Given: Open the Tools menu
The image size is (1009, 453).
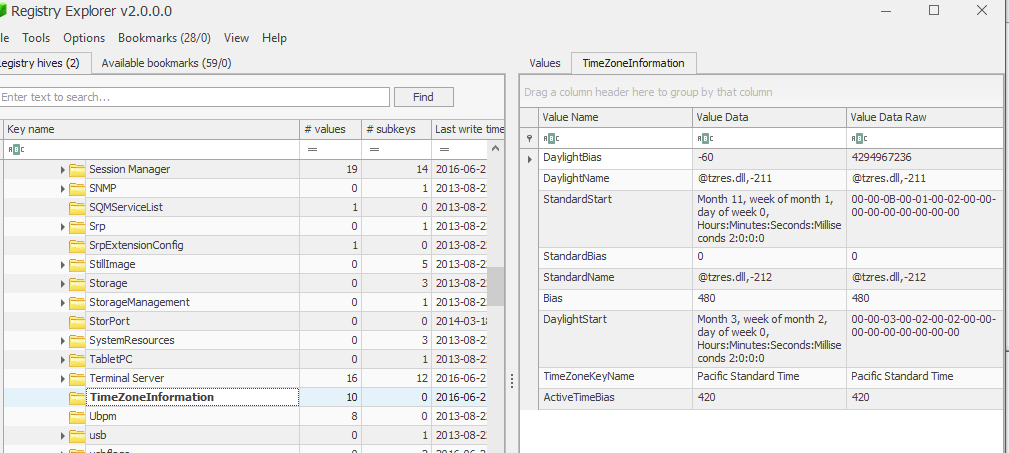Looking at the screenshot, I should [x=36, y=38].
